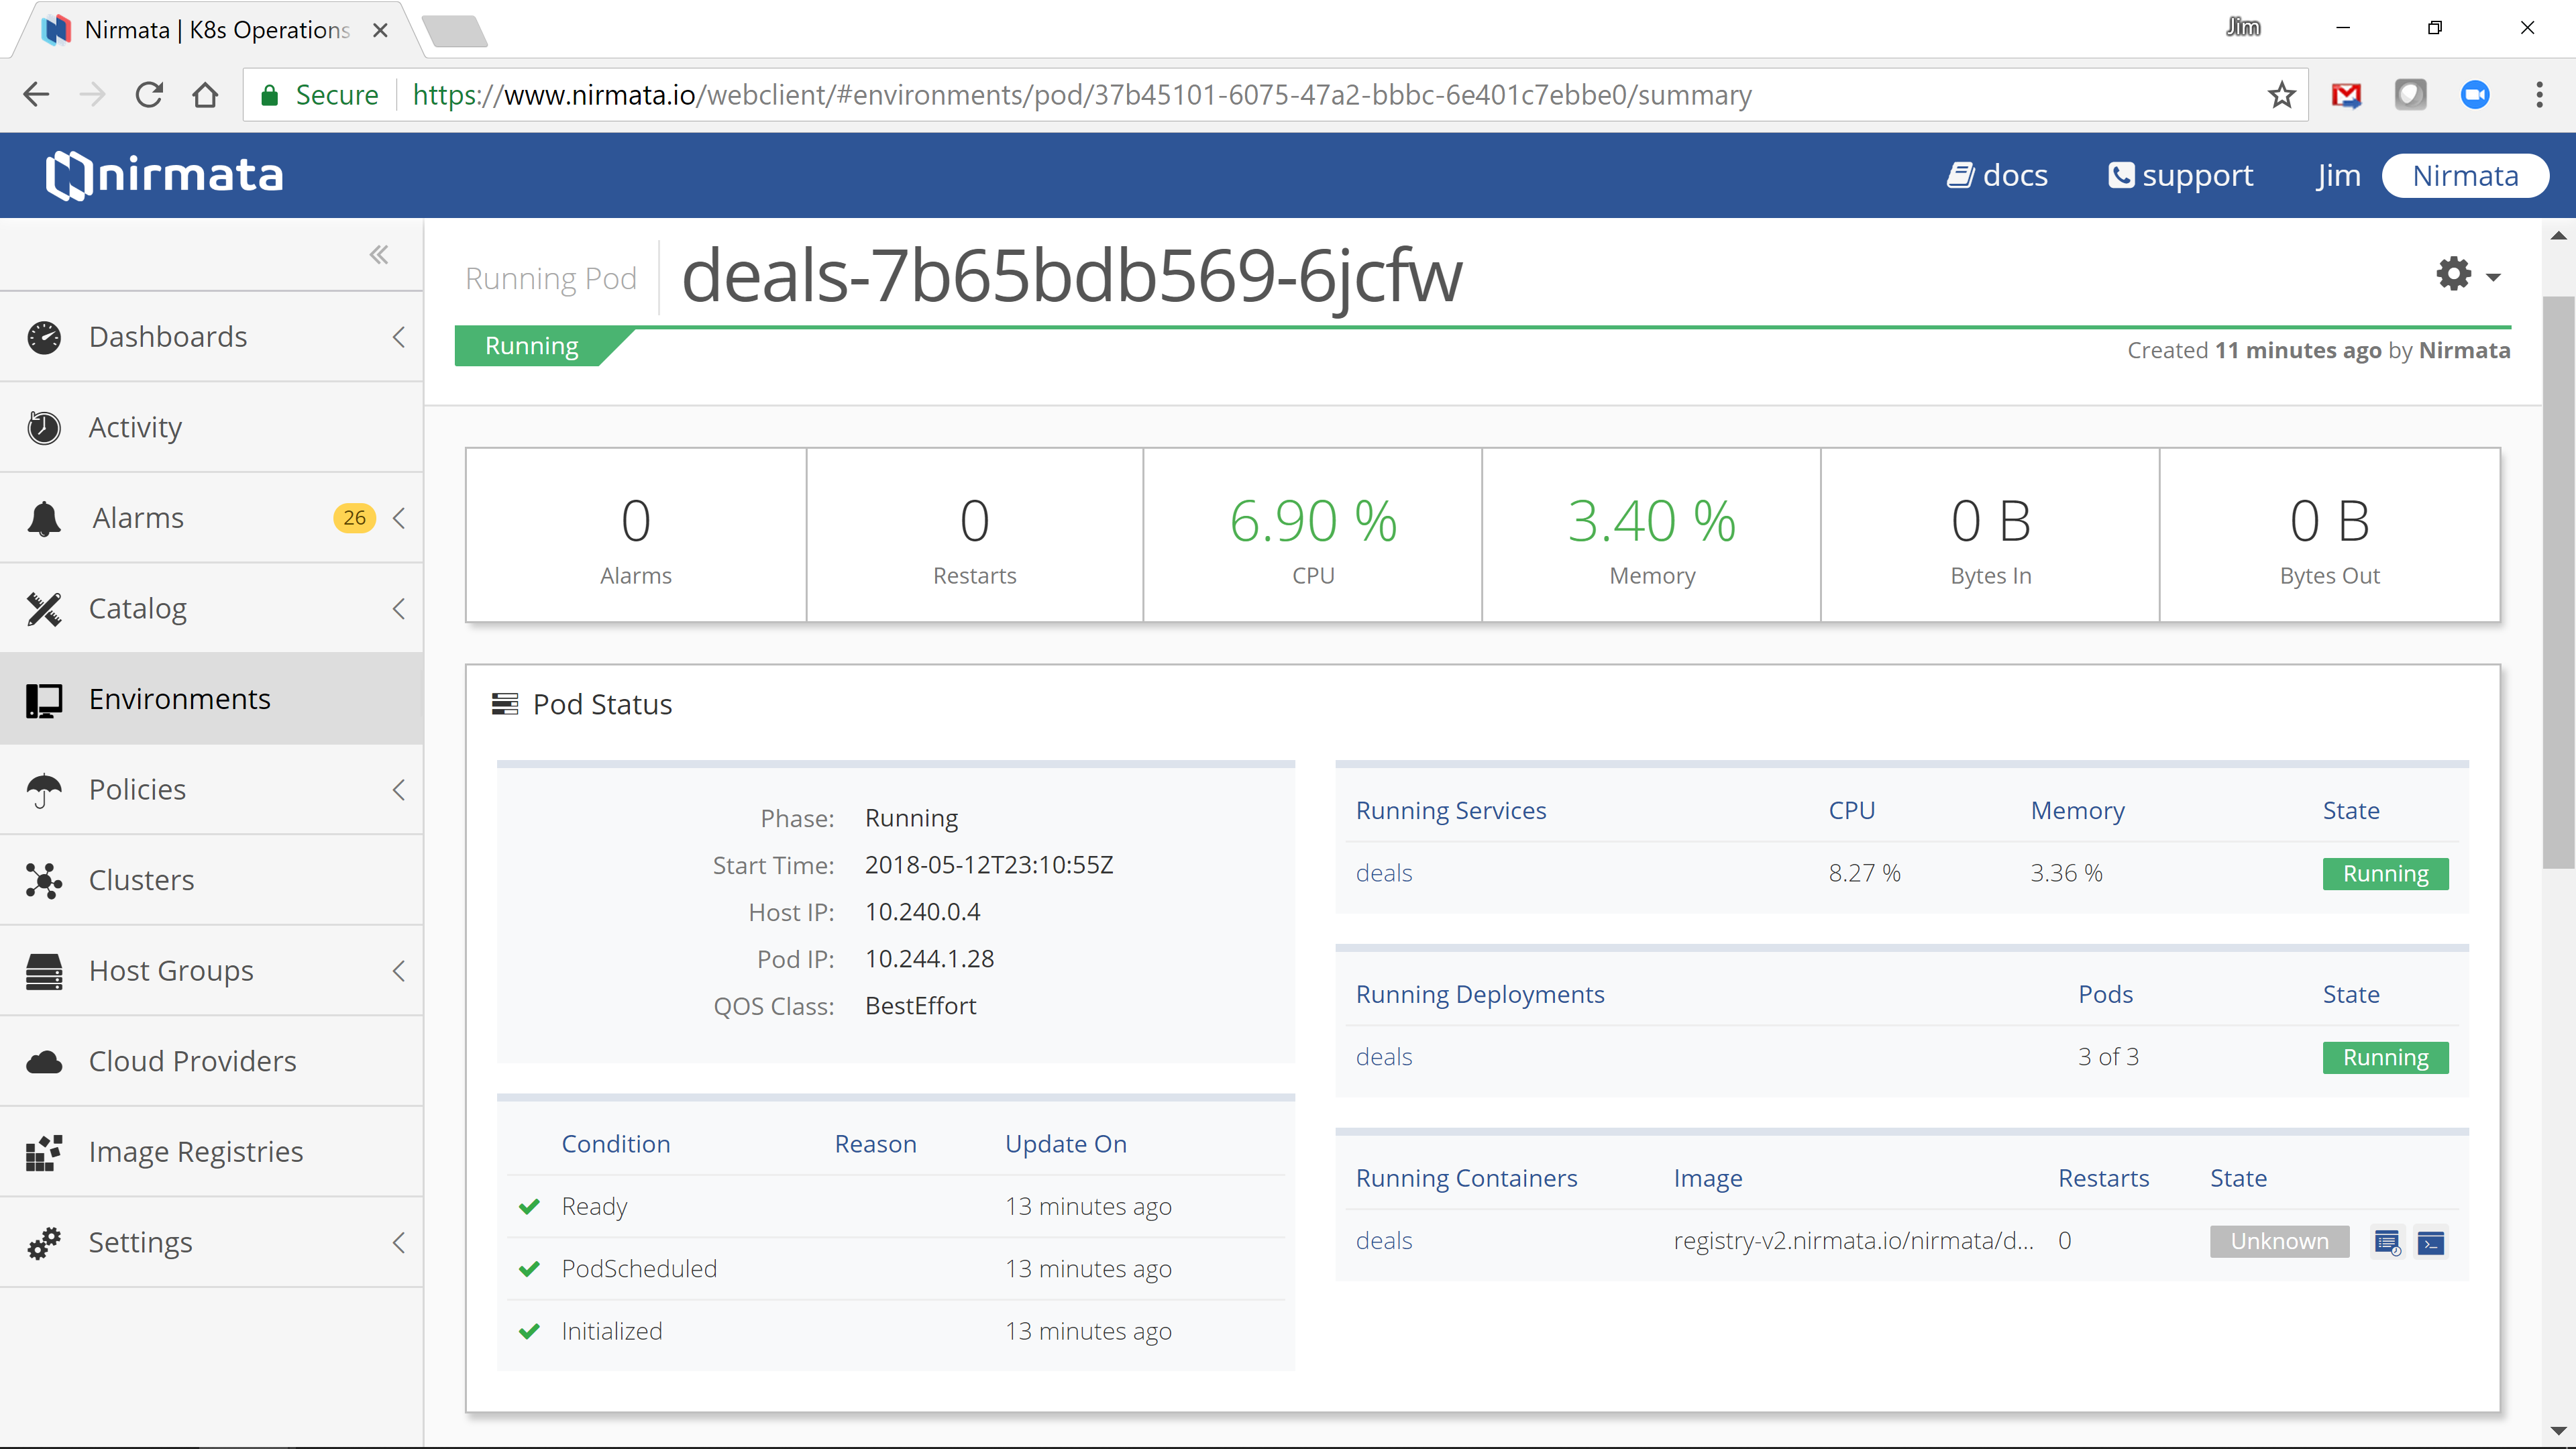Click the 3.40 % Memory tile

(x=1652, y=536)
